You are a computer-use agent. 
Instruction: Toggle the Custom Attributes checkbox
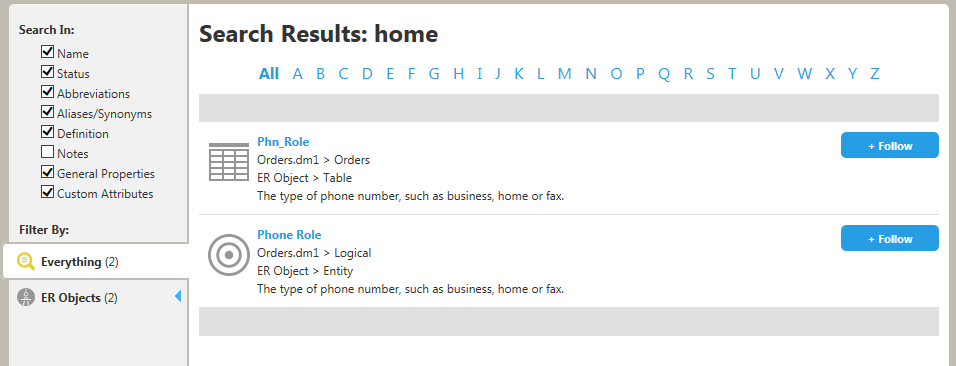click(47, 192)
